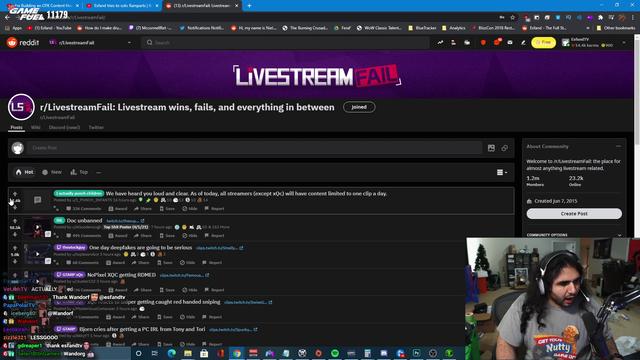Click the Cortana circle in taskbar

[x=138, y=353]
